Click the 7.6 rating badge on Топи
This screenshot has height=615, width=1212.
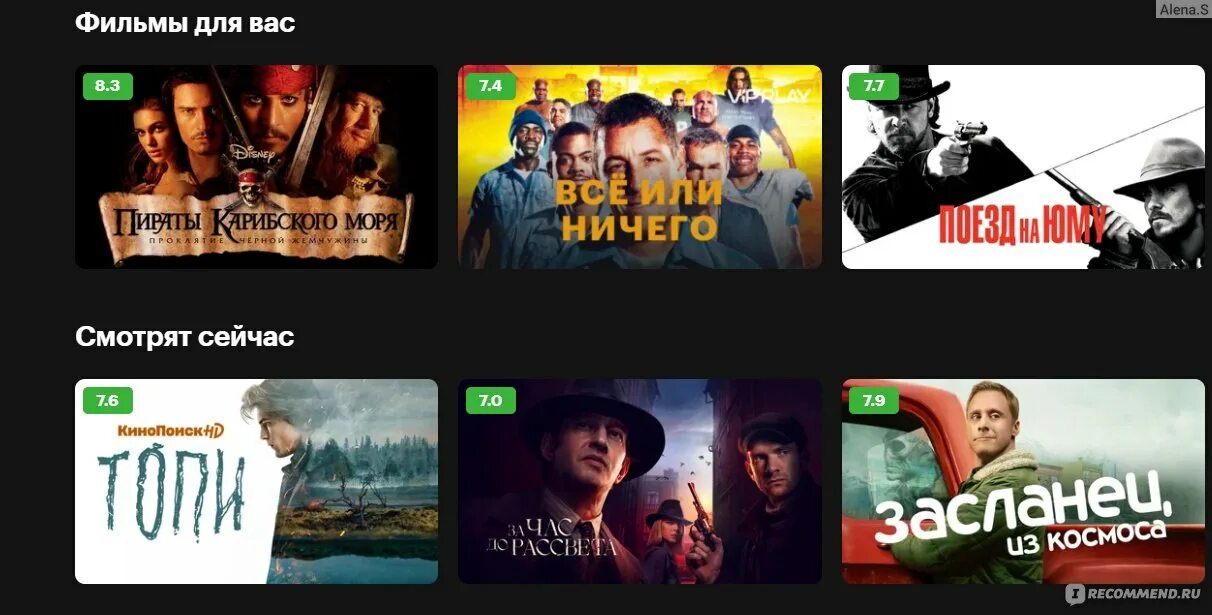pyautogui.click(x=107, y=401)
